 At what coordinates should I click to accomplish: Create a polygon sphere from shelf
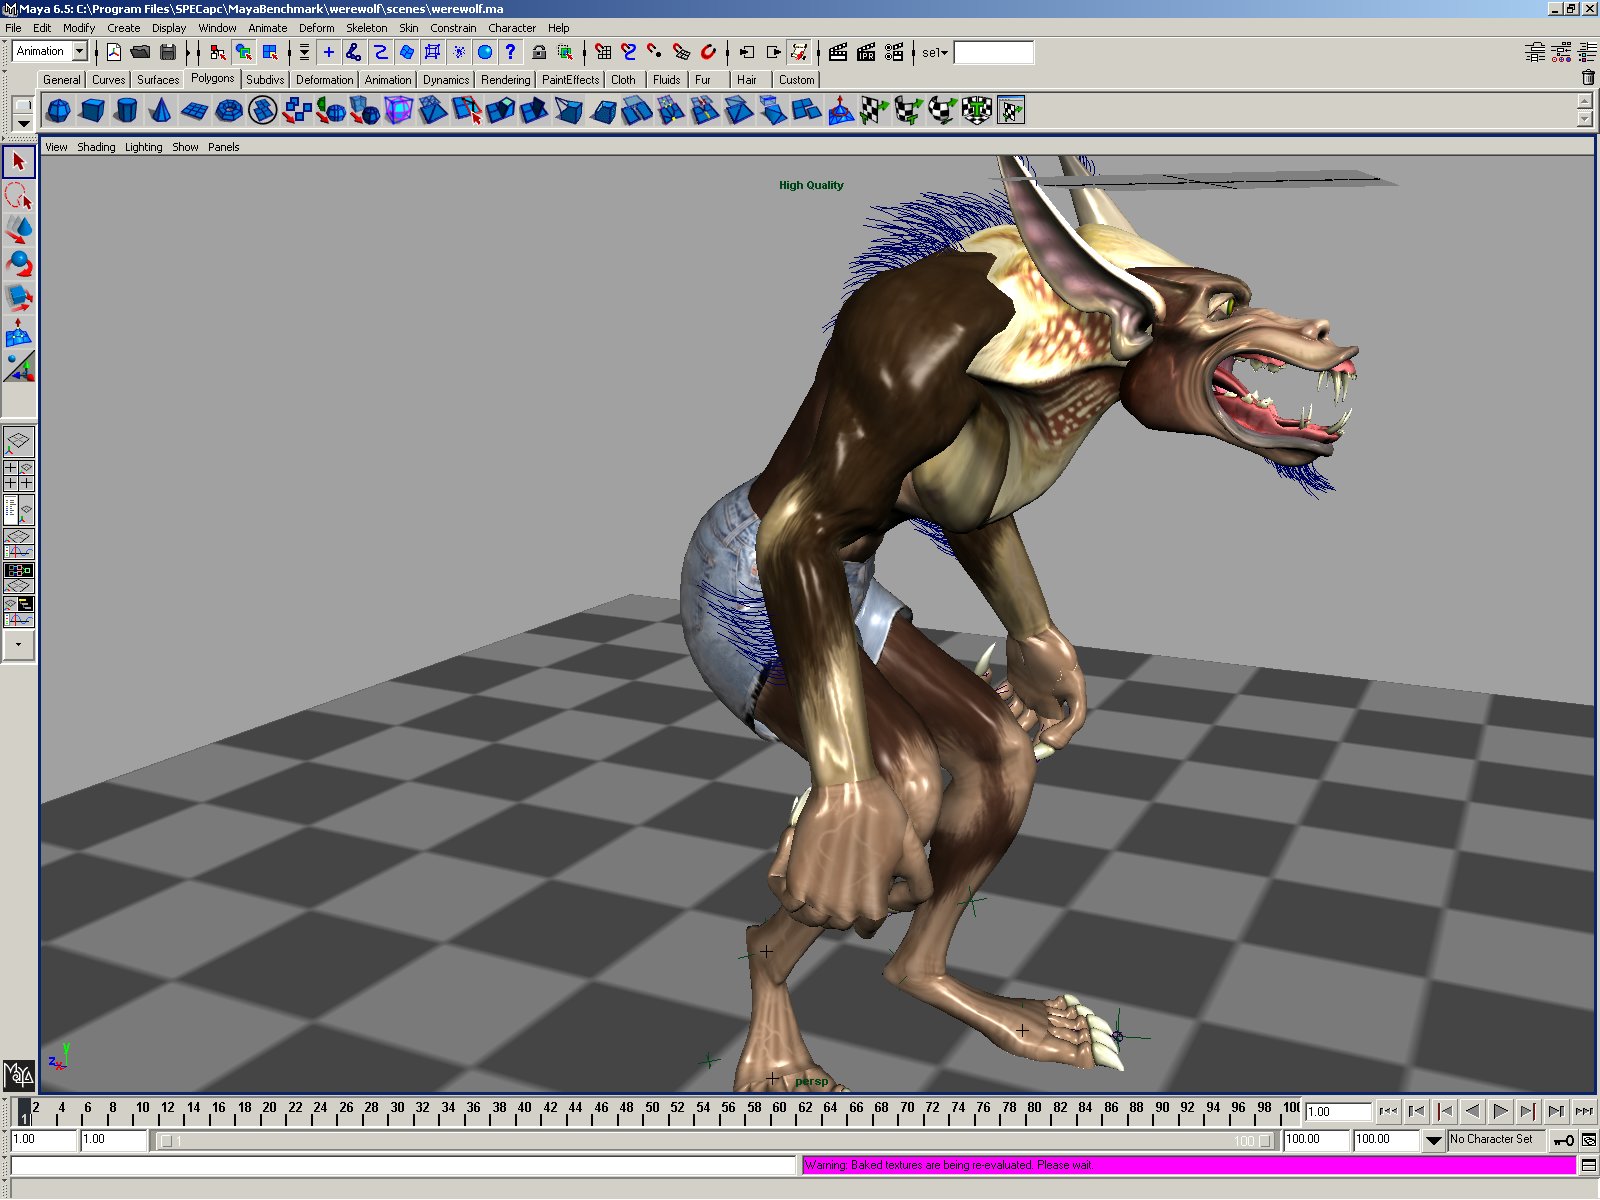coord(58,111)
